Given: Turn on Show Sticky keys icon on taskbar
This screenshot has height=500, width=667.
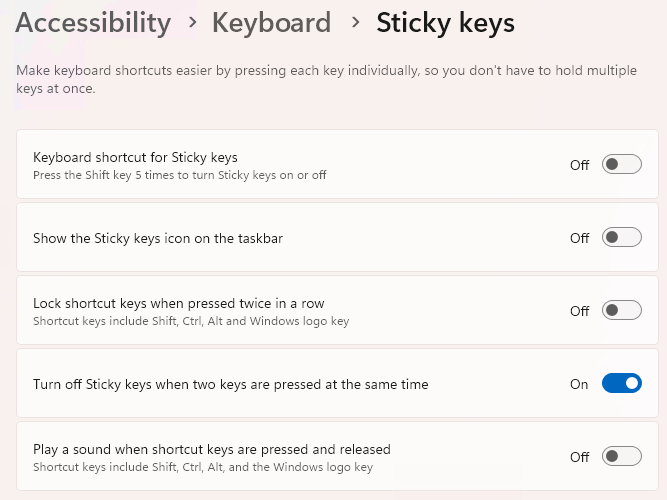Looking at the screenshot, I should pos(621,238).
